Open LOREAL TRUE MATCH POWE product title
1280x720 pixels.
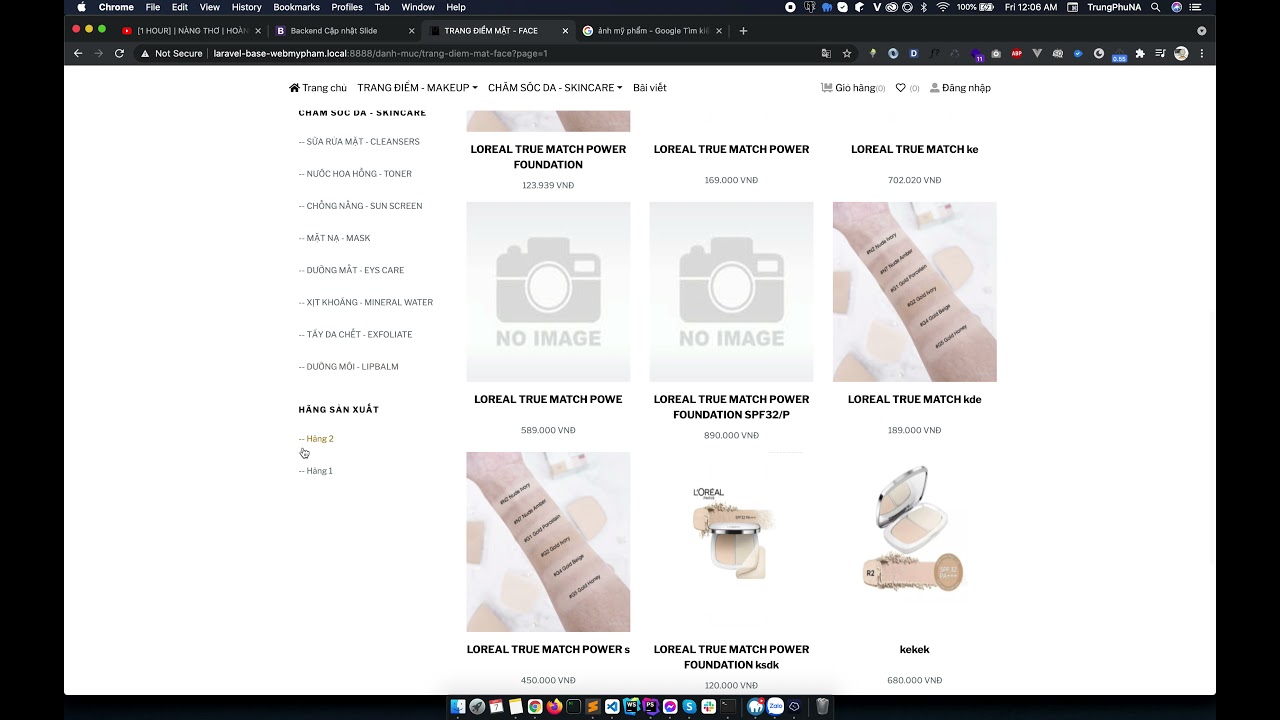[x=548, y=399]
